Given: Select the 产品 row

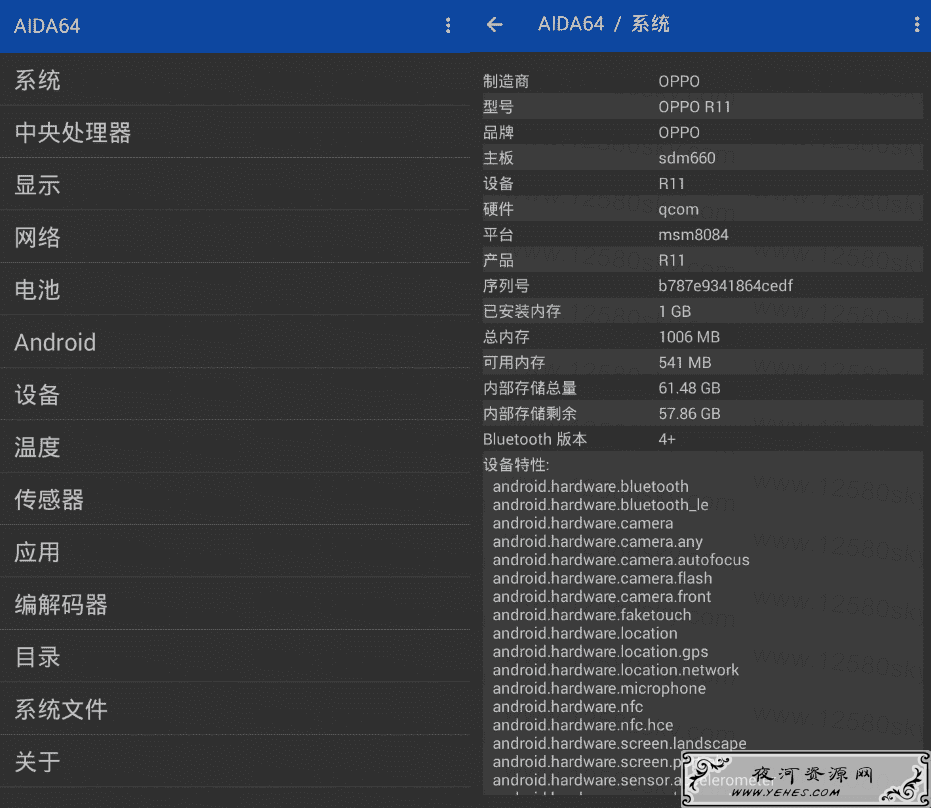Looking at the screenshot, I should 702,260.
